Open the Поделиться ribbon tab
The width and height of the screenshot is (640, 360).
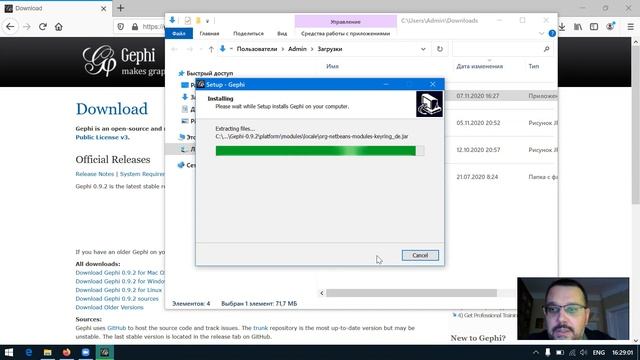[248, 33]
